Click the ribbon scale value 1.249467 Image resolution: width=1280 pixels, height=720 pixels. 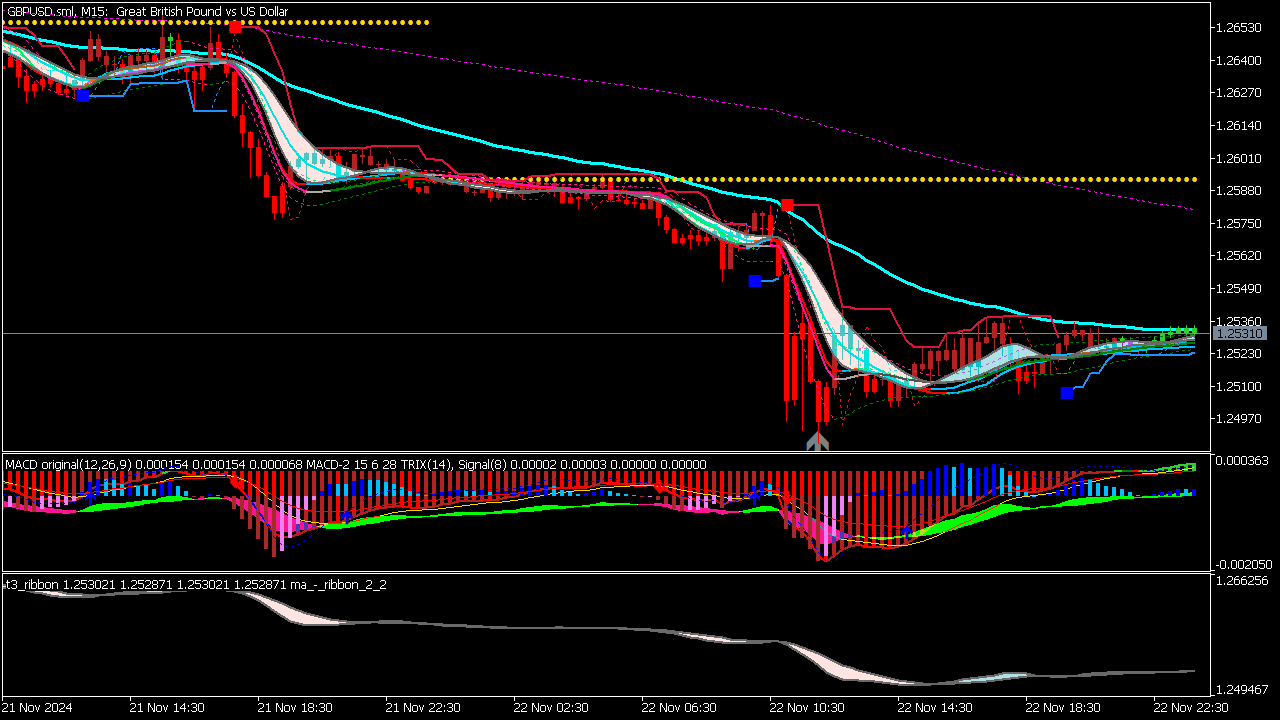1241,690
